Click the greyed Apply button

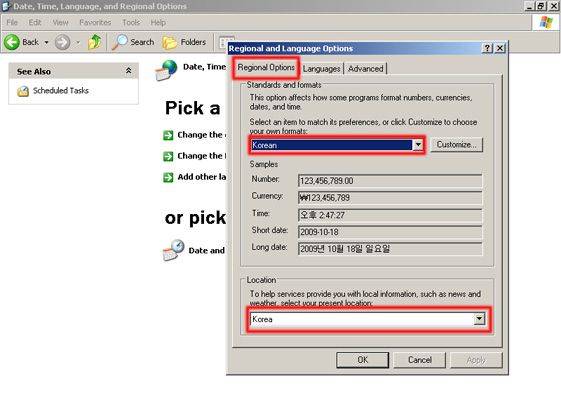[x=476, y=360]
